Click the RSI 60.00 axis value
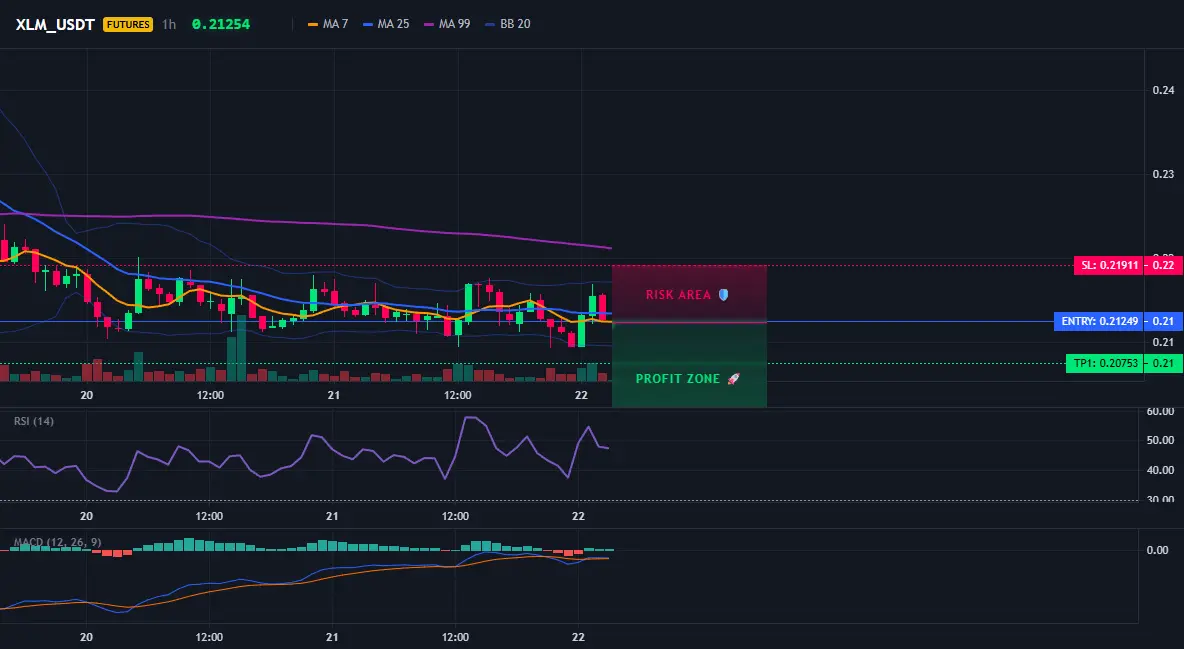This screenshot has width=1184, height=649. [x=1161, y=412]
